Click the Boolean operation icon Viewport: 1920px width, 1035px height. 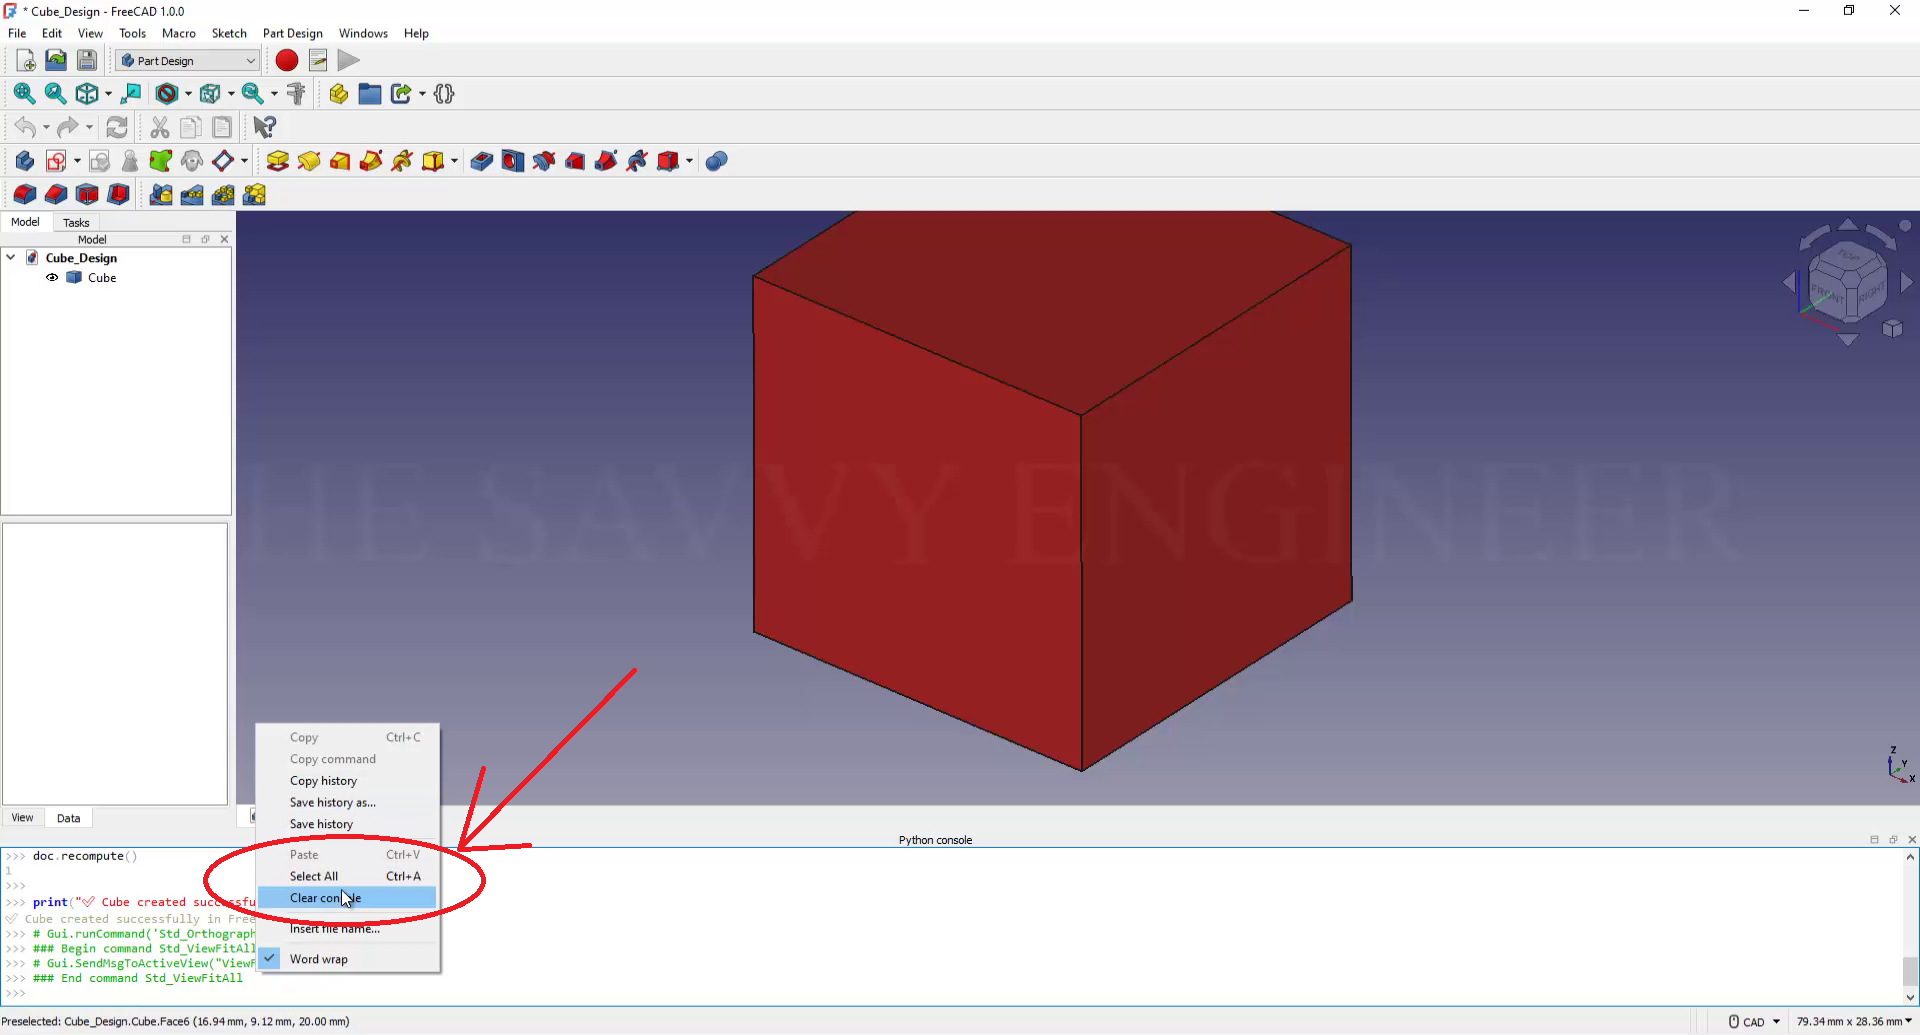[716, 161]
